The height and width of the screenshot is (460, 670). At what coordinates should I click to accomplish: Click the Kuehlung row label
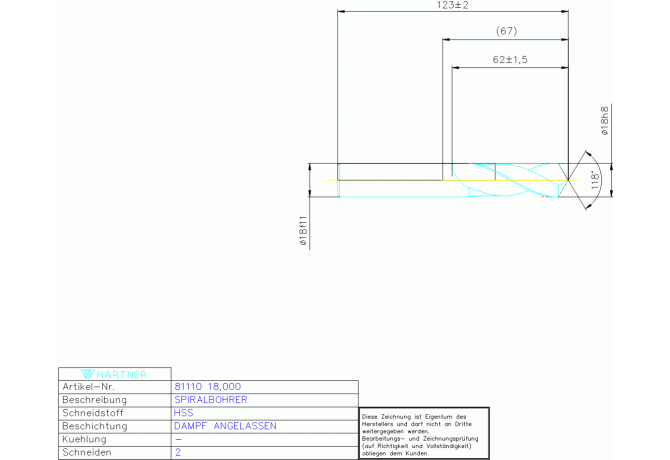[84, 439]
